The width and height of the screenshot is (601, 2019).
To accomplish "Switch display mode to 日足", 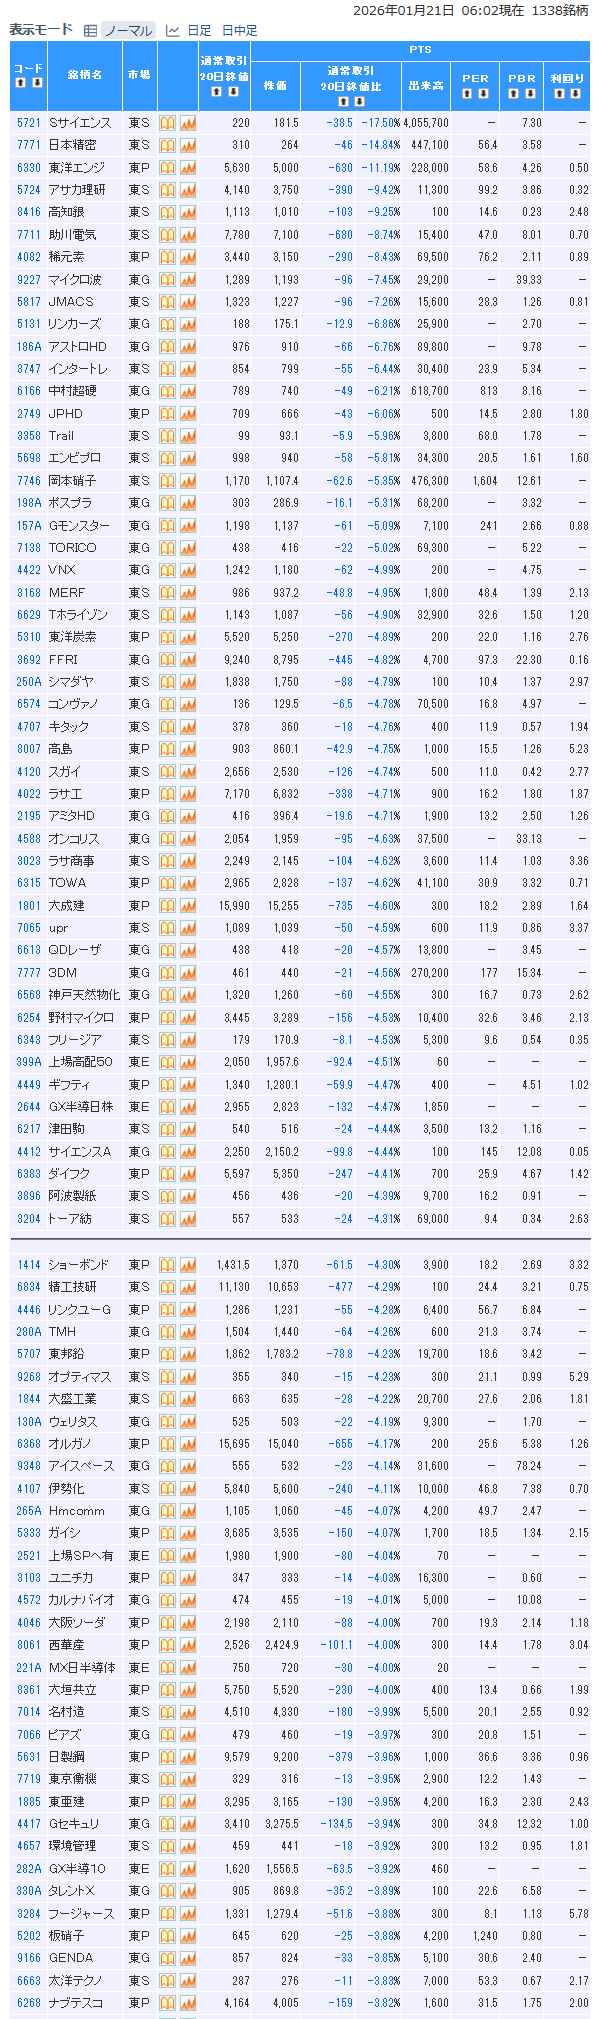I will point(199,31).
